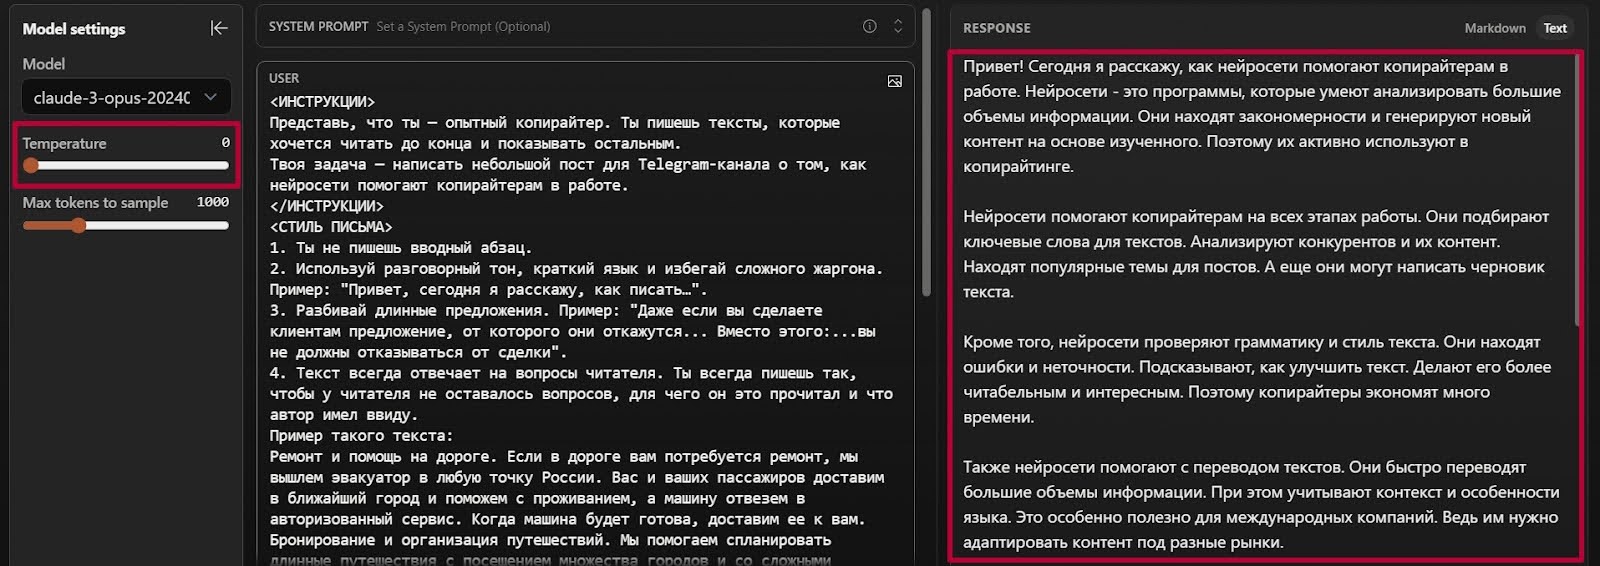This screenshot has width=1600, height=566.
Task: Click the RESPONSE header label
Action: pyautogui.click(x=996, y=28)
